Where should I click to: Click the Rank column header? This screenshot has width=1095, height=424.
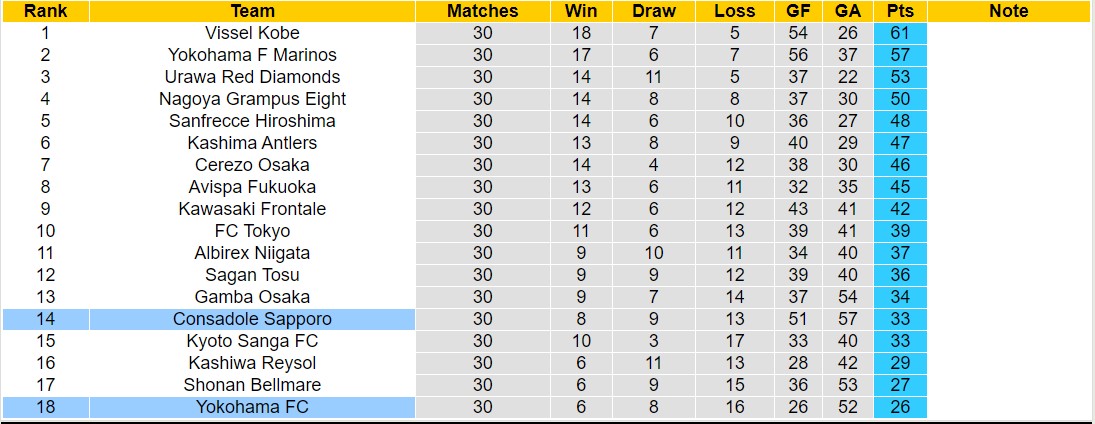[x=45, y=11]
